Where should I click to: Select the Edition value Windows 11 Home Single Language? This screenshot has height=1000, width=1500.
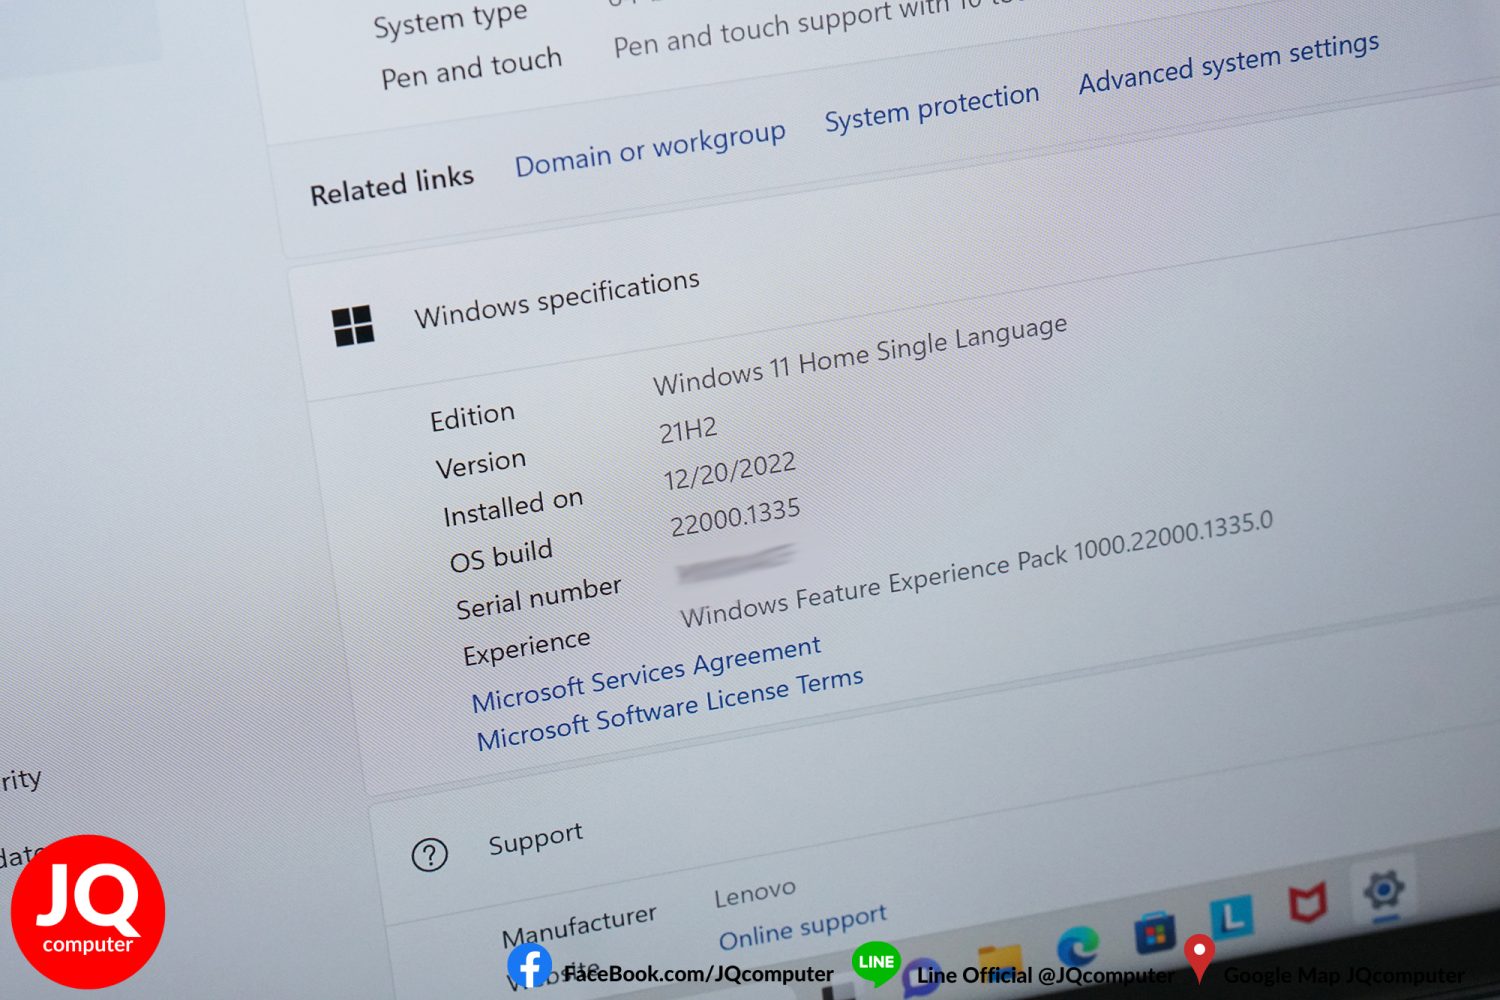[860, 355]
